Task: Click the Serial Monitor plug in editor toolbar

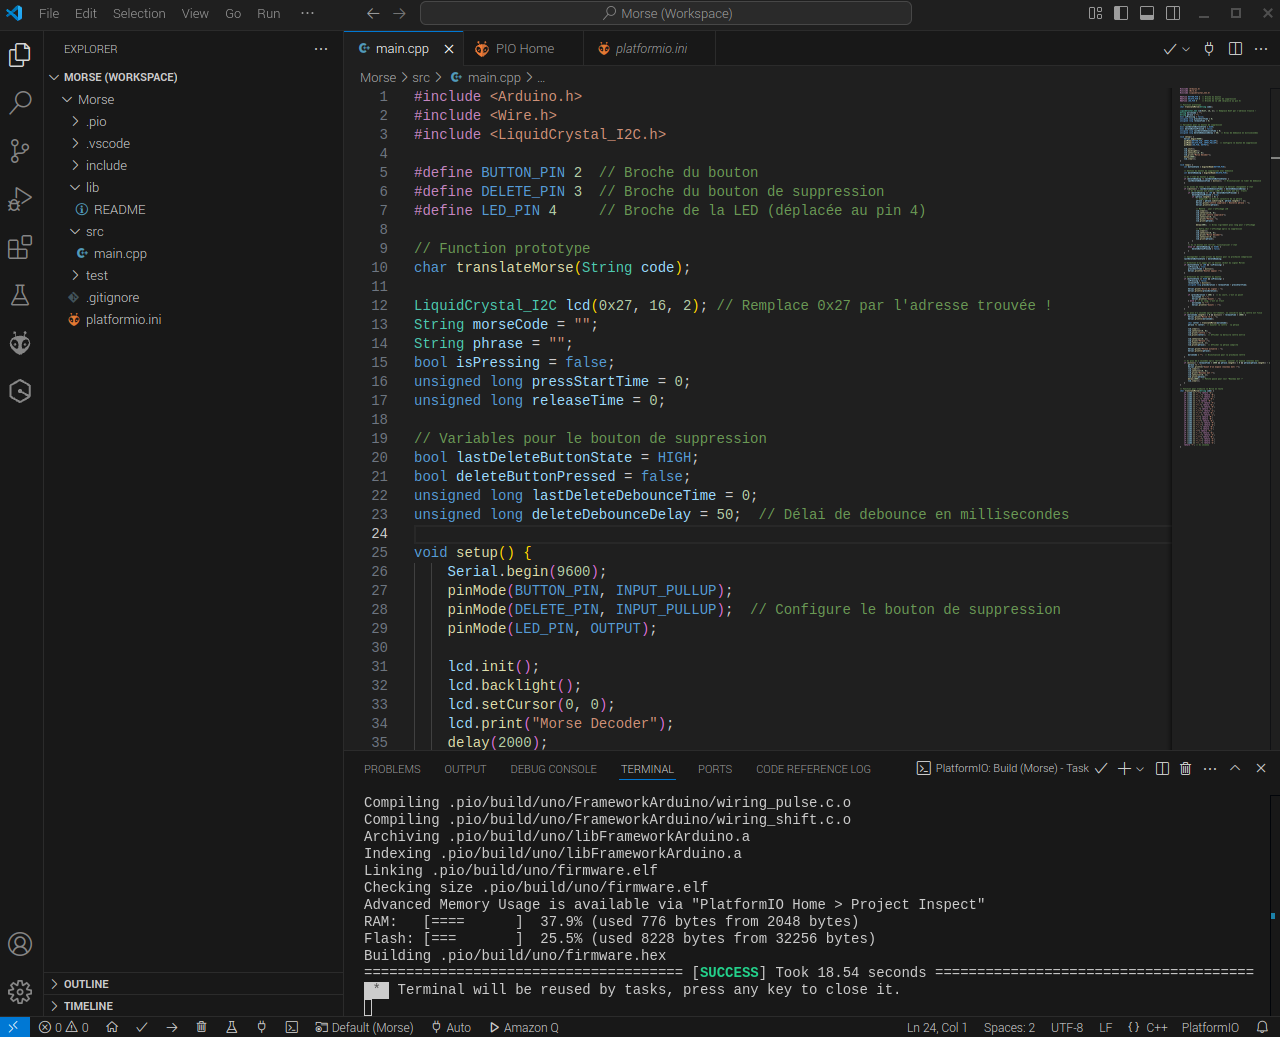Action: 1209,49
